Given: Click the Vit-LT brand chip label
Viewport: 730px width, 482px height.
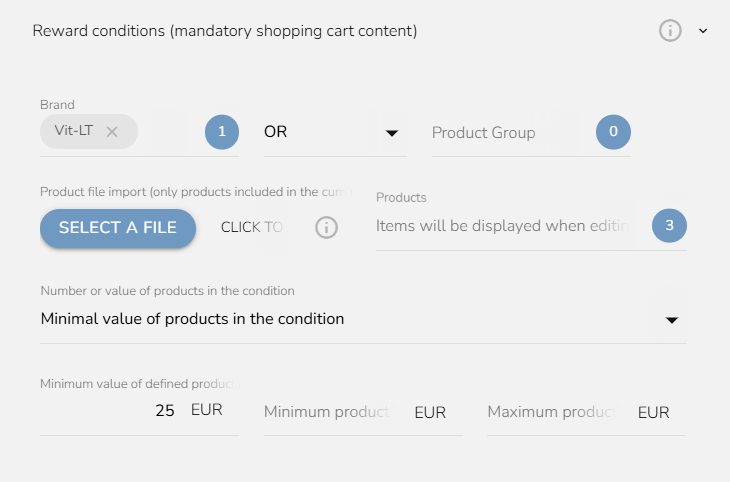Looking at the screenshot, I should (x=74, y=131).
